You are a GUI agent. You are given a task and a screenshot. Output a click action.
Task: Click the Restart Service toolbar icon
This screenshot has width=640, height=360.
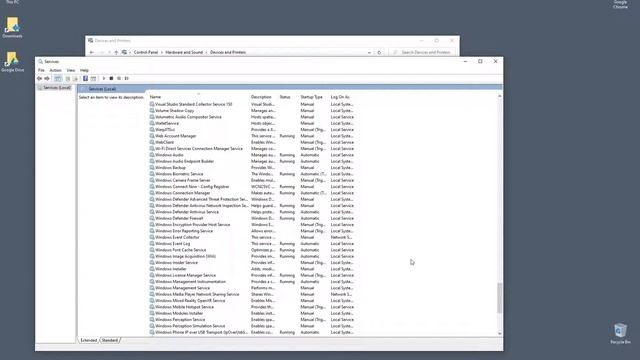coord(127,78)
